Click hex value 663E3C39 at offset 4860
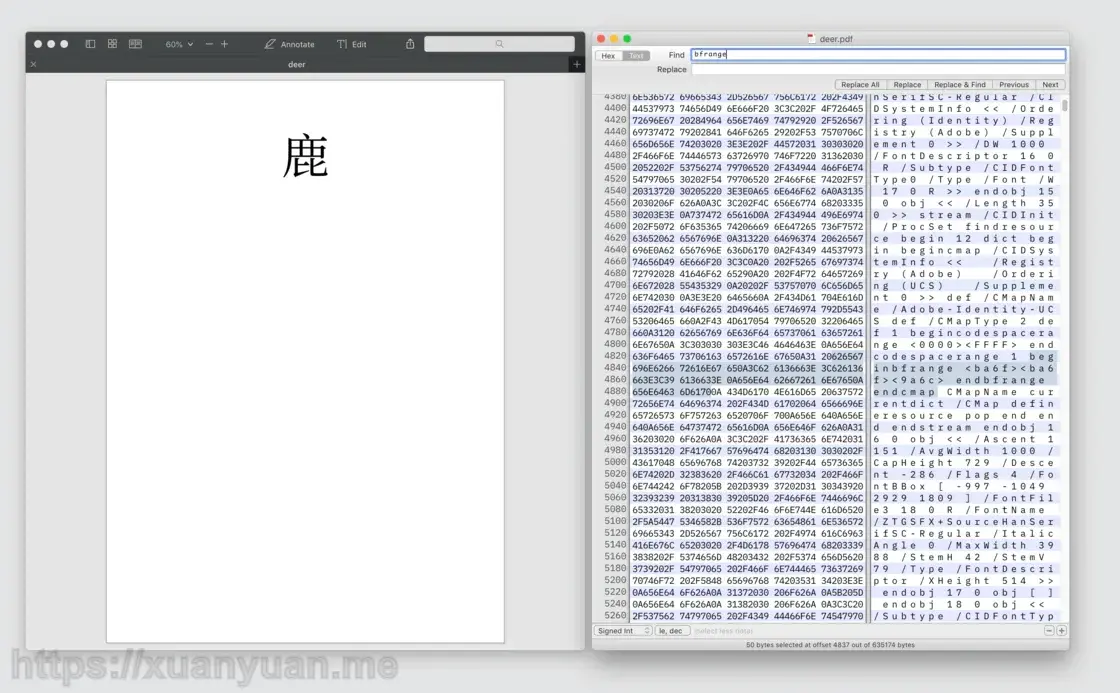The width and height of the screenshot is (1120, 693). coord(653,380)
